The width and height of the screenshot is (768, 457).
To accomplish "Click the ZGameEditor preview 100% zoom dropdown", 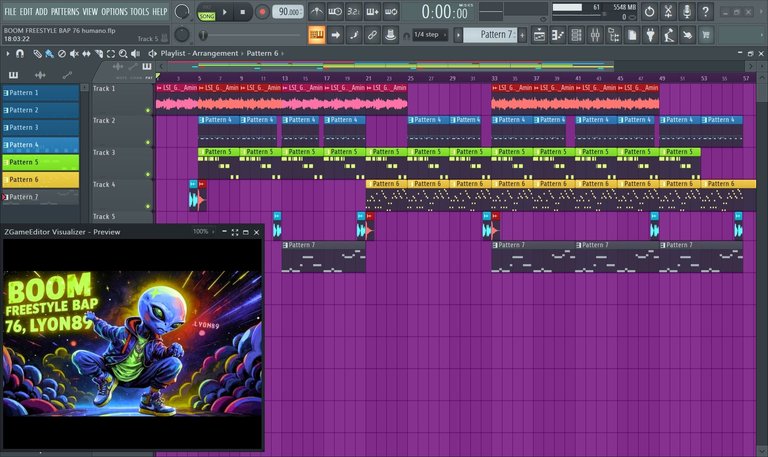I will [203, 232].
